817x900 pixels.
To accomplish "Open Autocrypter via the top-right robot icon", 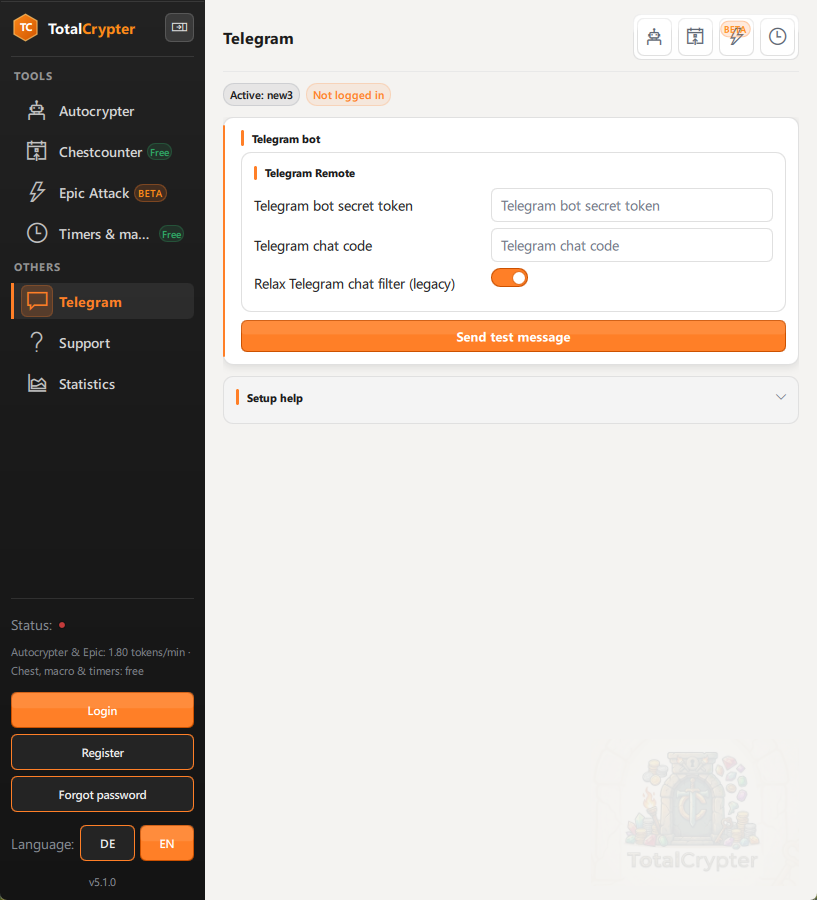I will click(654, 37).
